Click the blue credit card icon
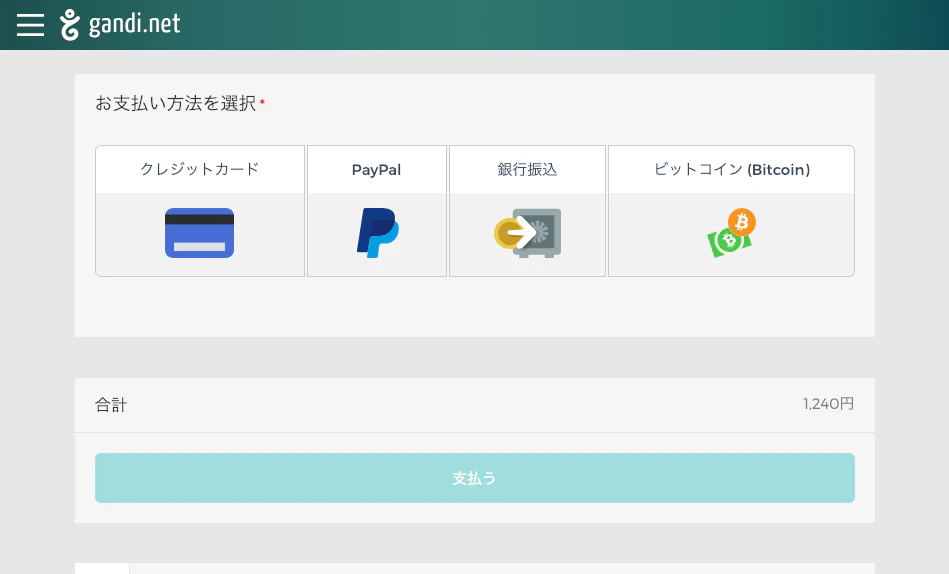The image size is (949, 574). click(200, 233)
